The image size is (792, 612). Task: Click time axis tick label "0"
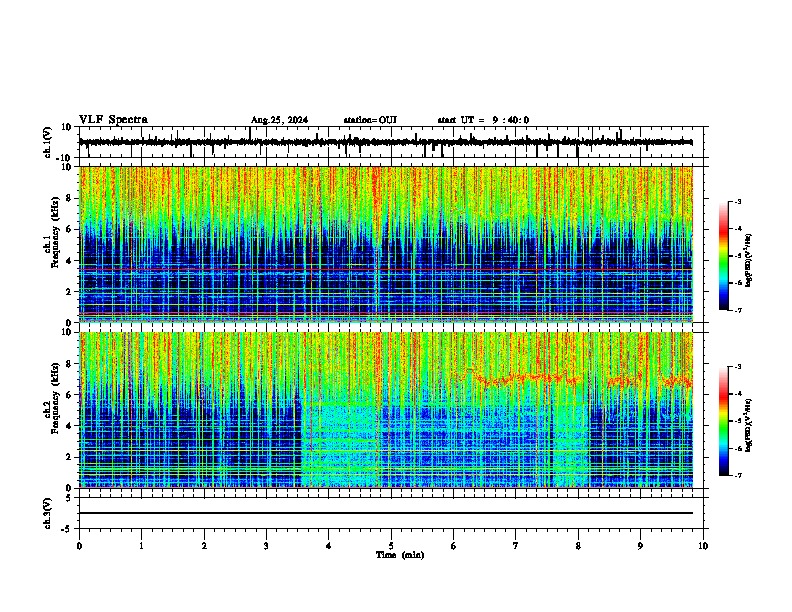point(79,546)
